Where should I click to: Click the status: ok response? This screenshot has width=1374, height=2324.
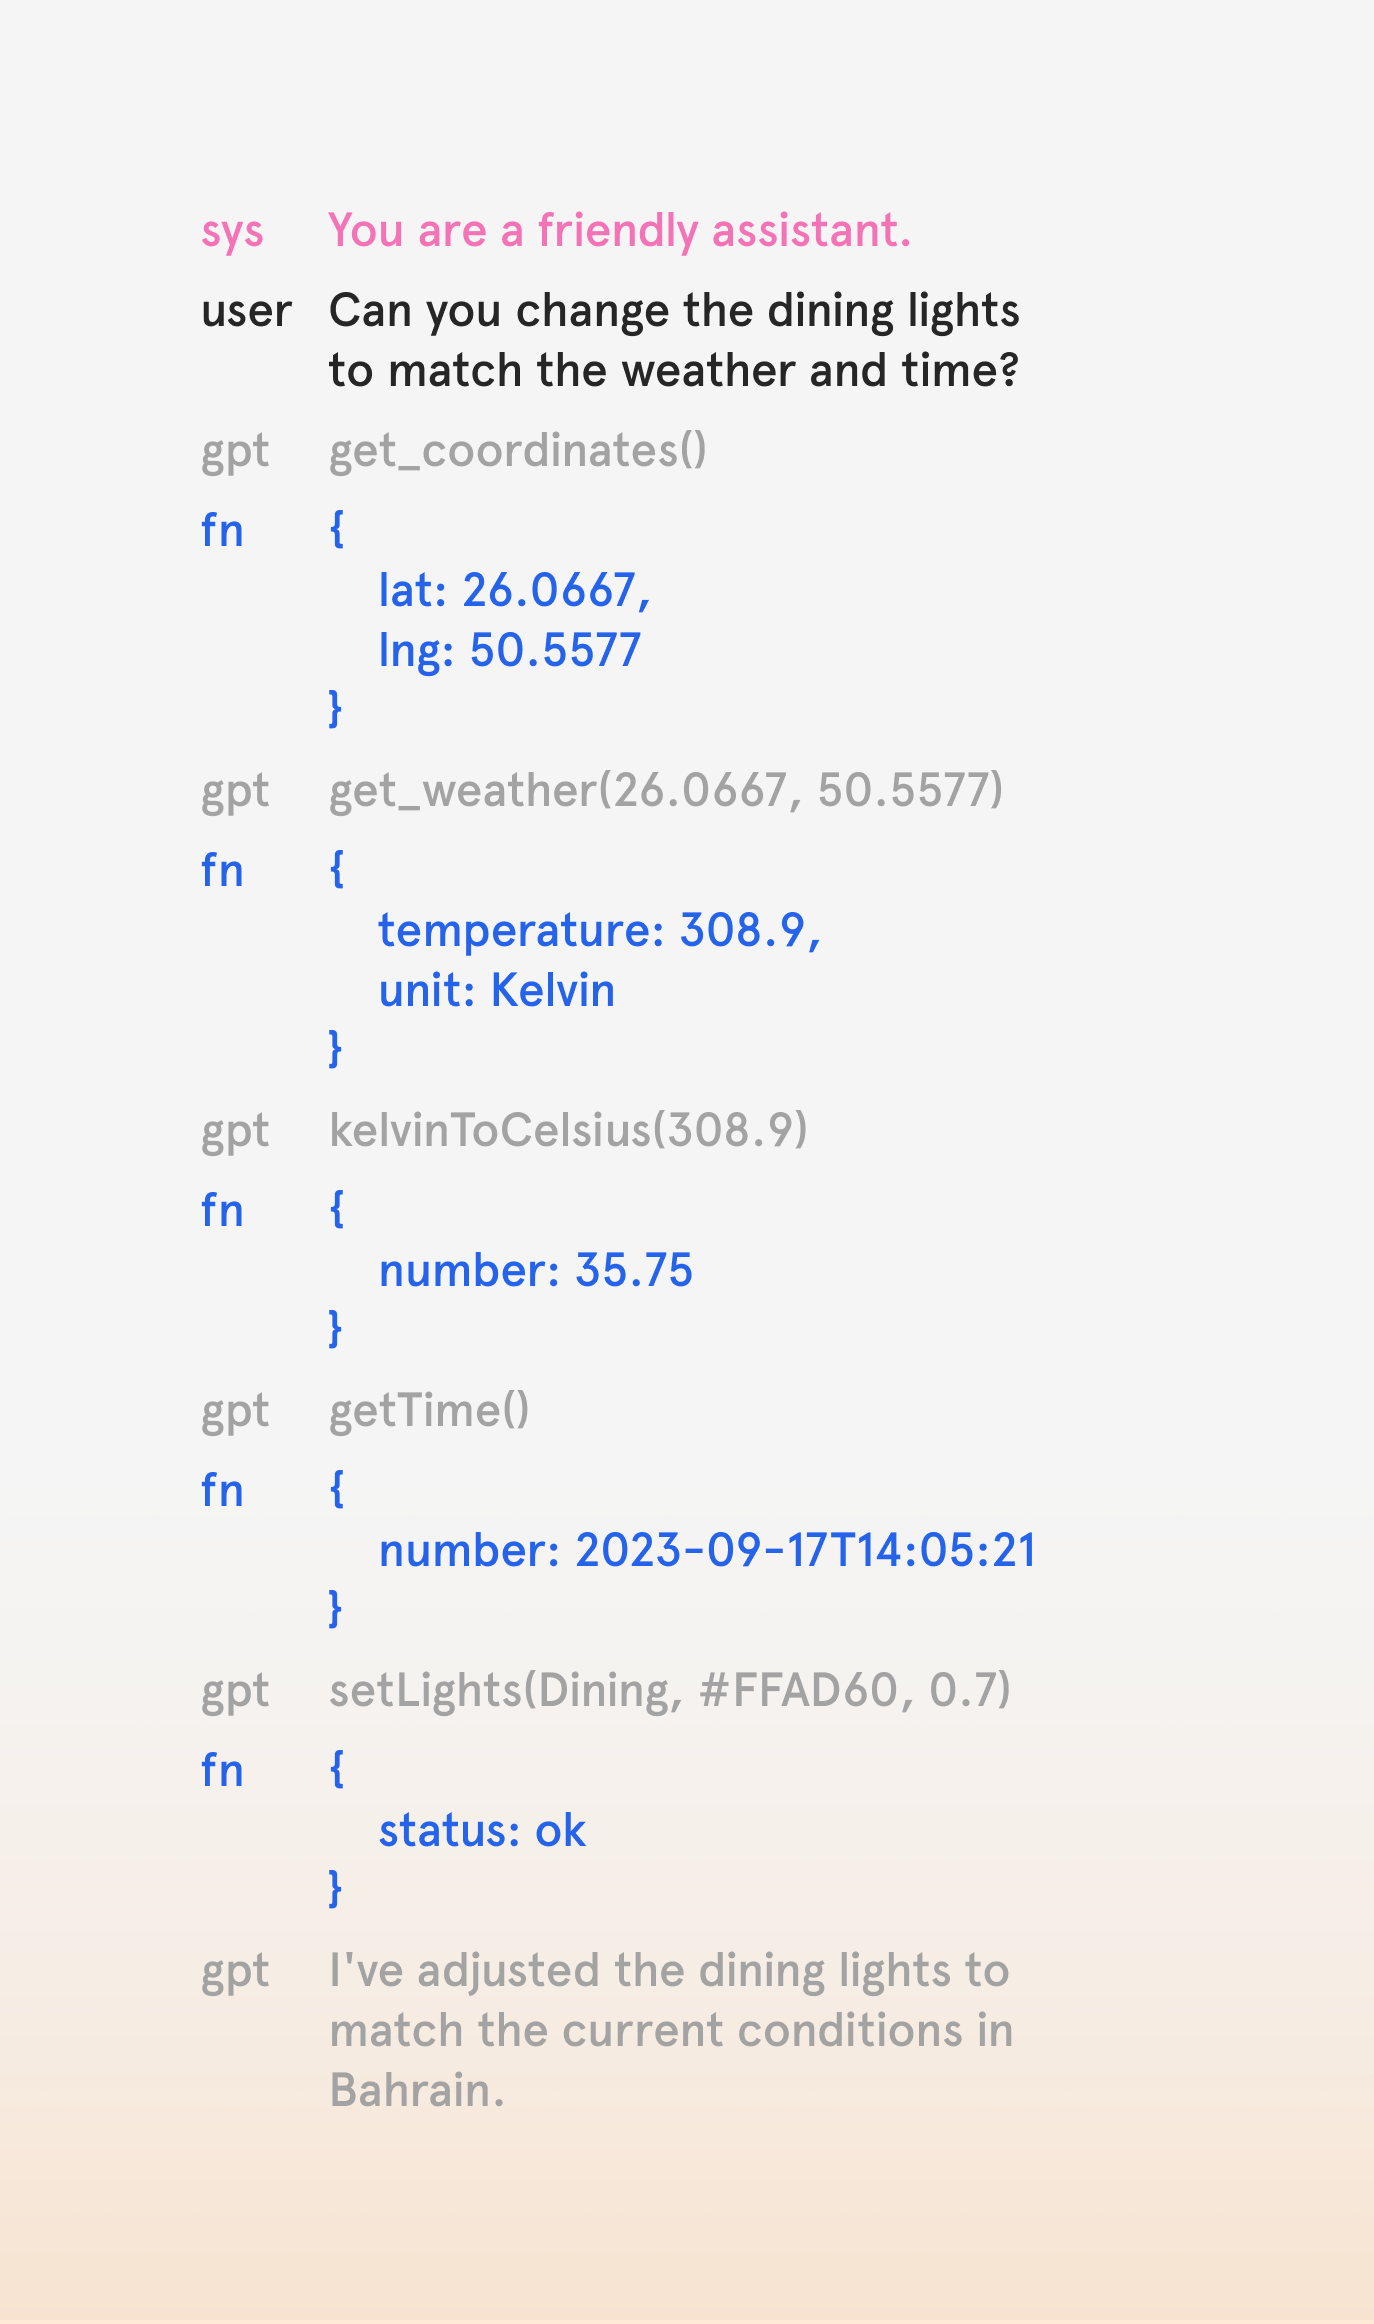click(x=482, y=1830)
